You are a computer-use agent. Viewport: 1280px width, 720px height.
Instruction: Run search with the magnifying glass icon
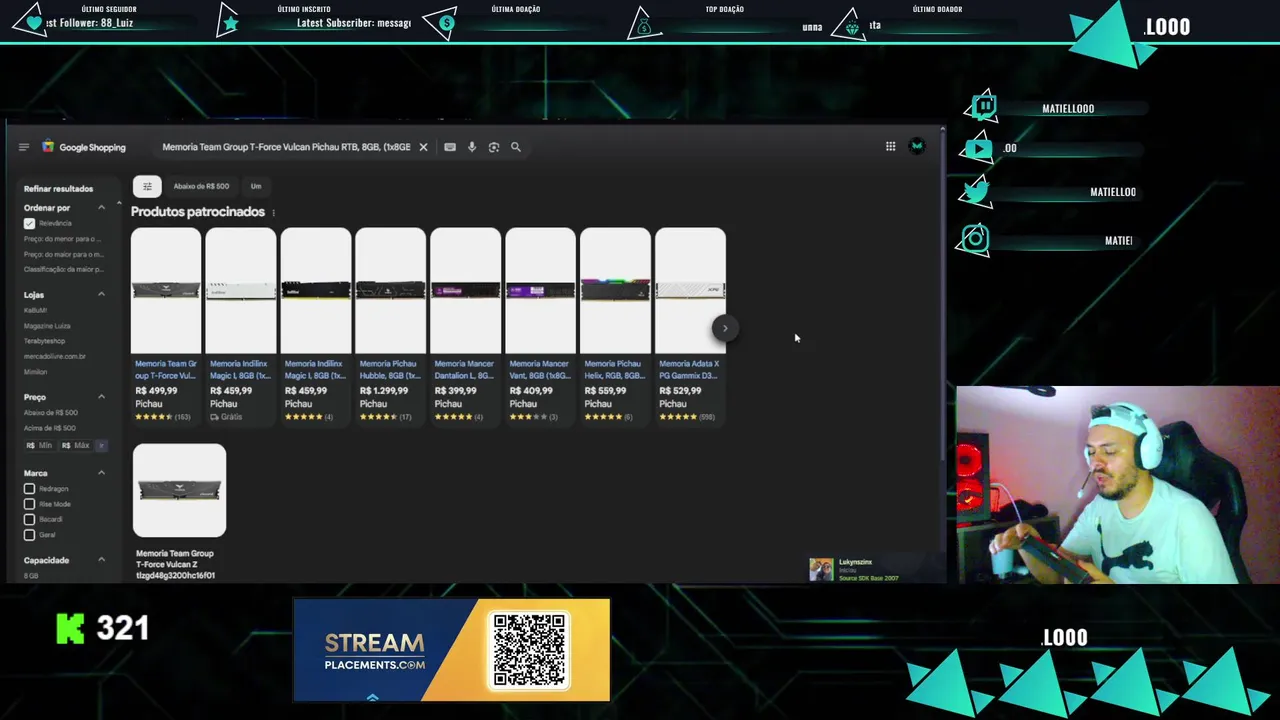[x=516, y=147]
